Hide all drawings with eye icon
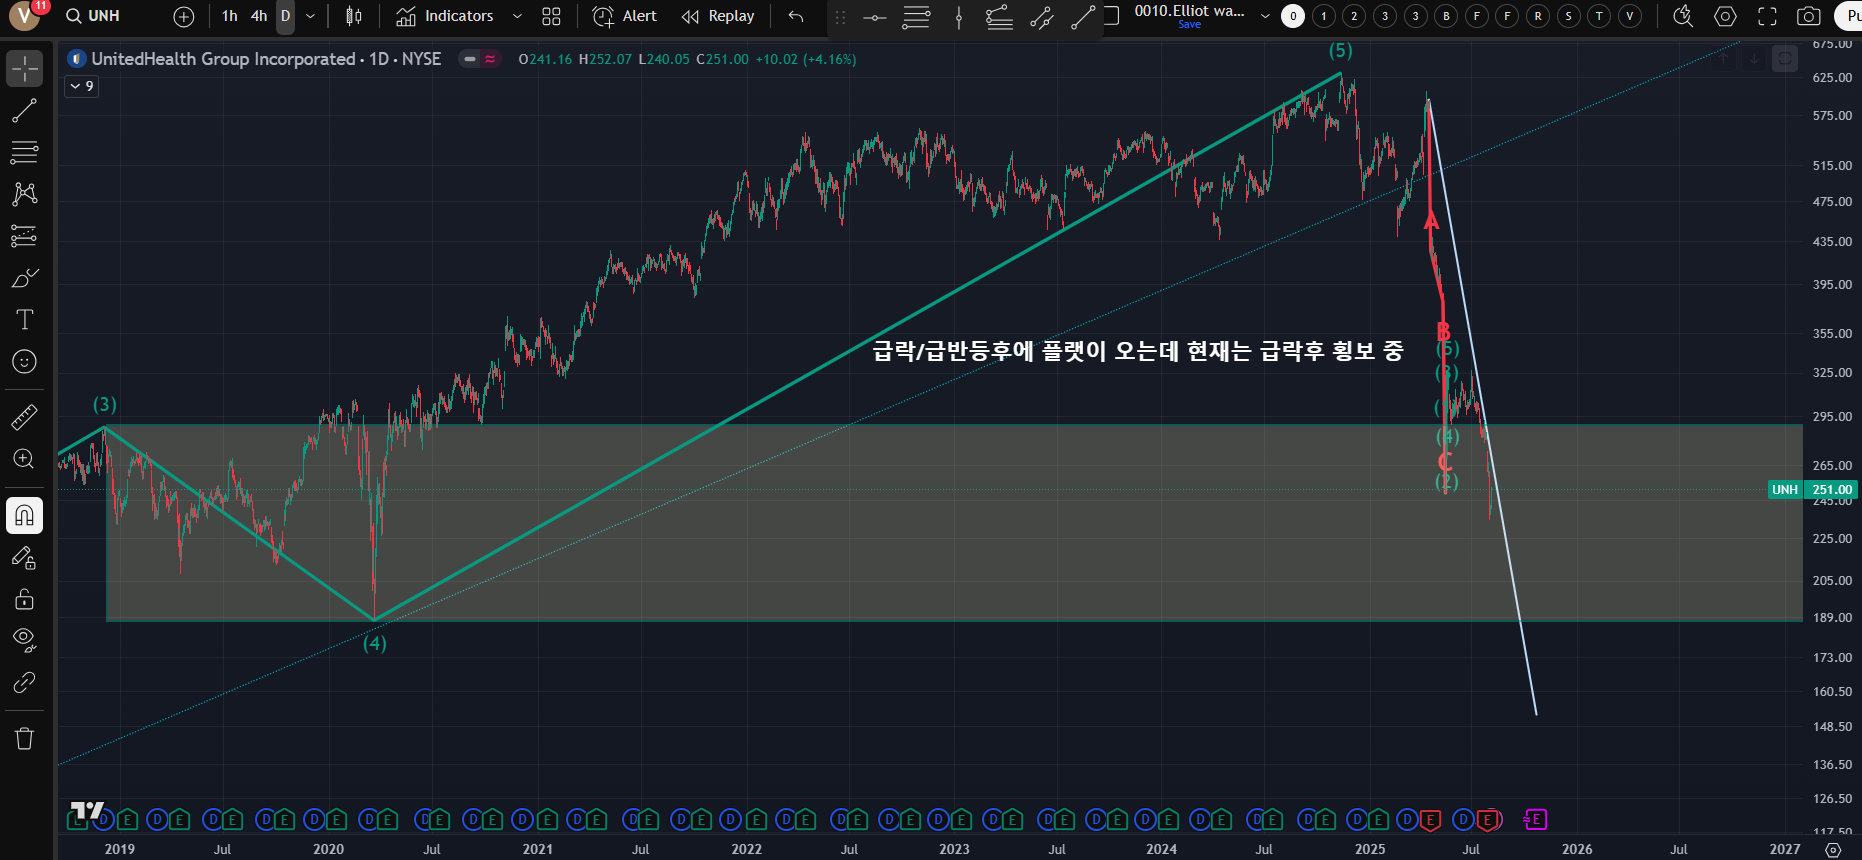1862x860 pixels. point(24,640)
